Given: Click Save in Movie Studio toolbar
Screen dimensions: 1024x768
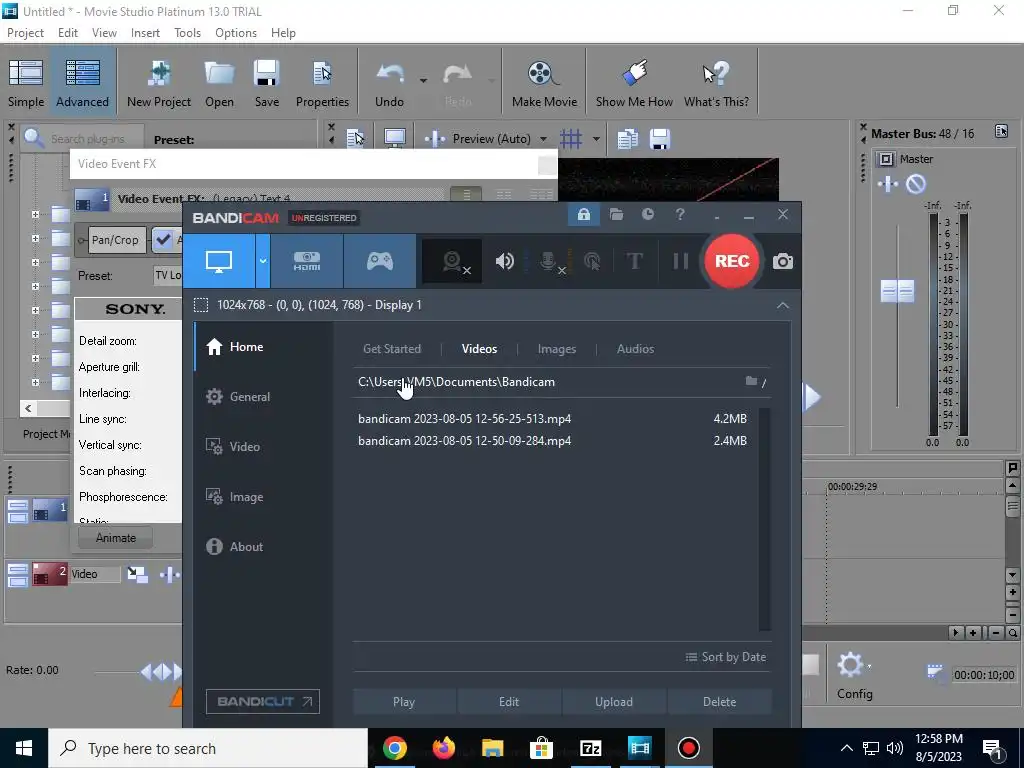Looking at the screenshot, I should (266, 83).
